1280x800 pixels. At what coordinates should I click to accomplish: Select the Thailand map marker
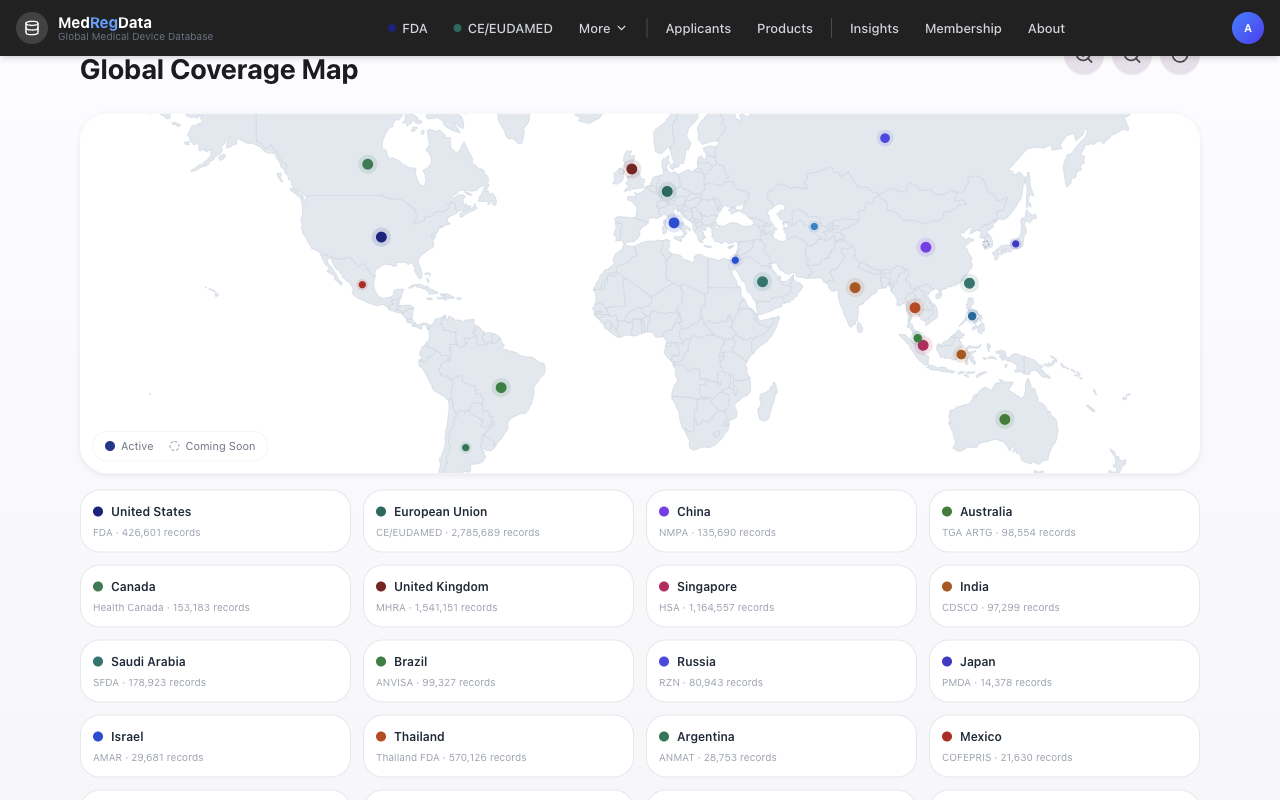[915, 308]
